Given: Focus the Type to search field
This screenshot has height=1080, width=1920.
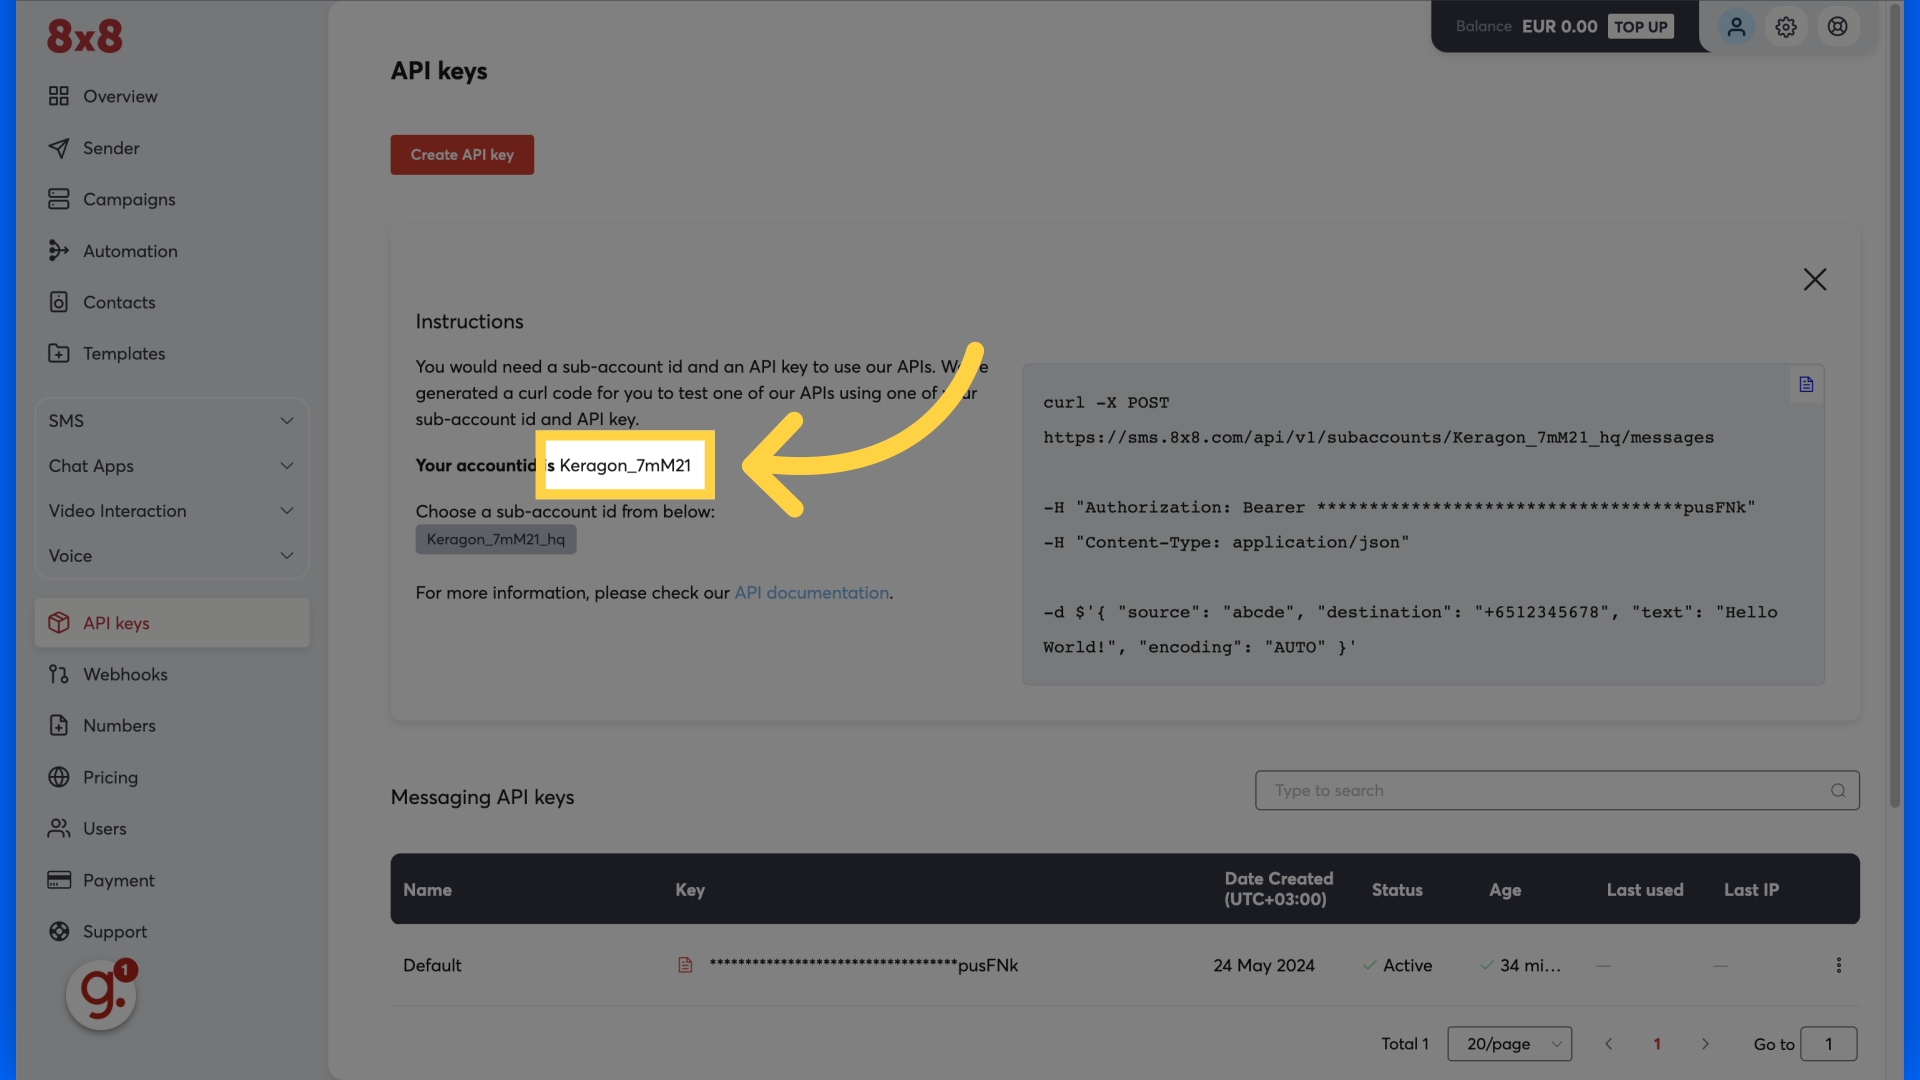Looking at the screenshot, I should 1557,790.
